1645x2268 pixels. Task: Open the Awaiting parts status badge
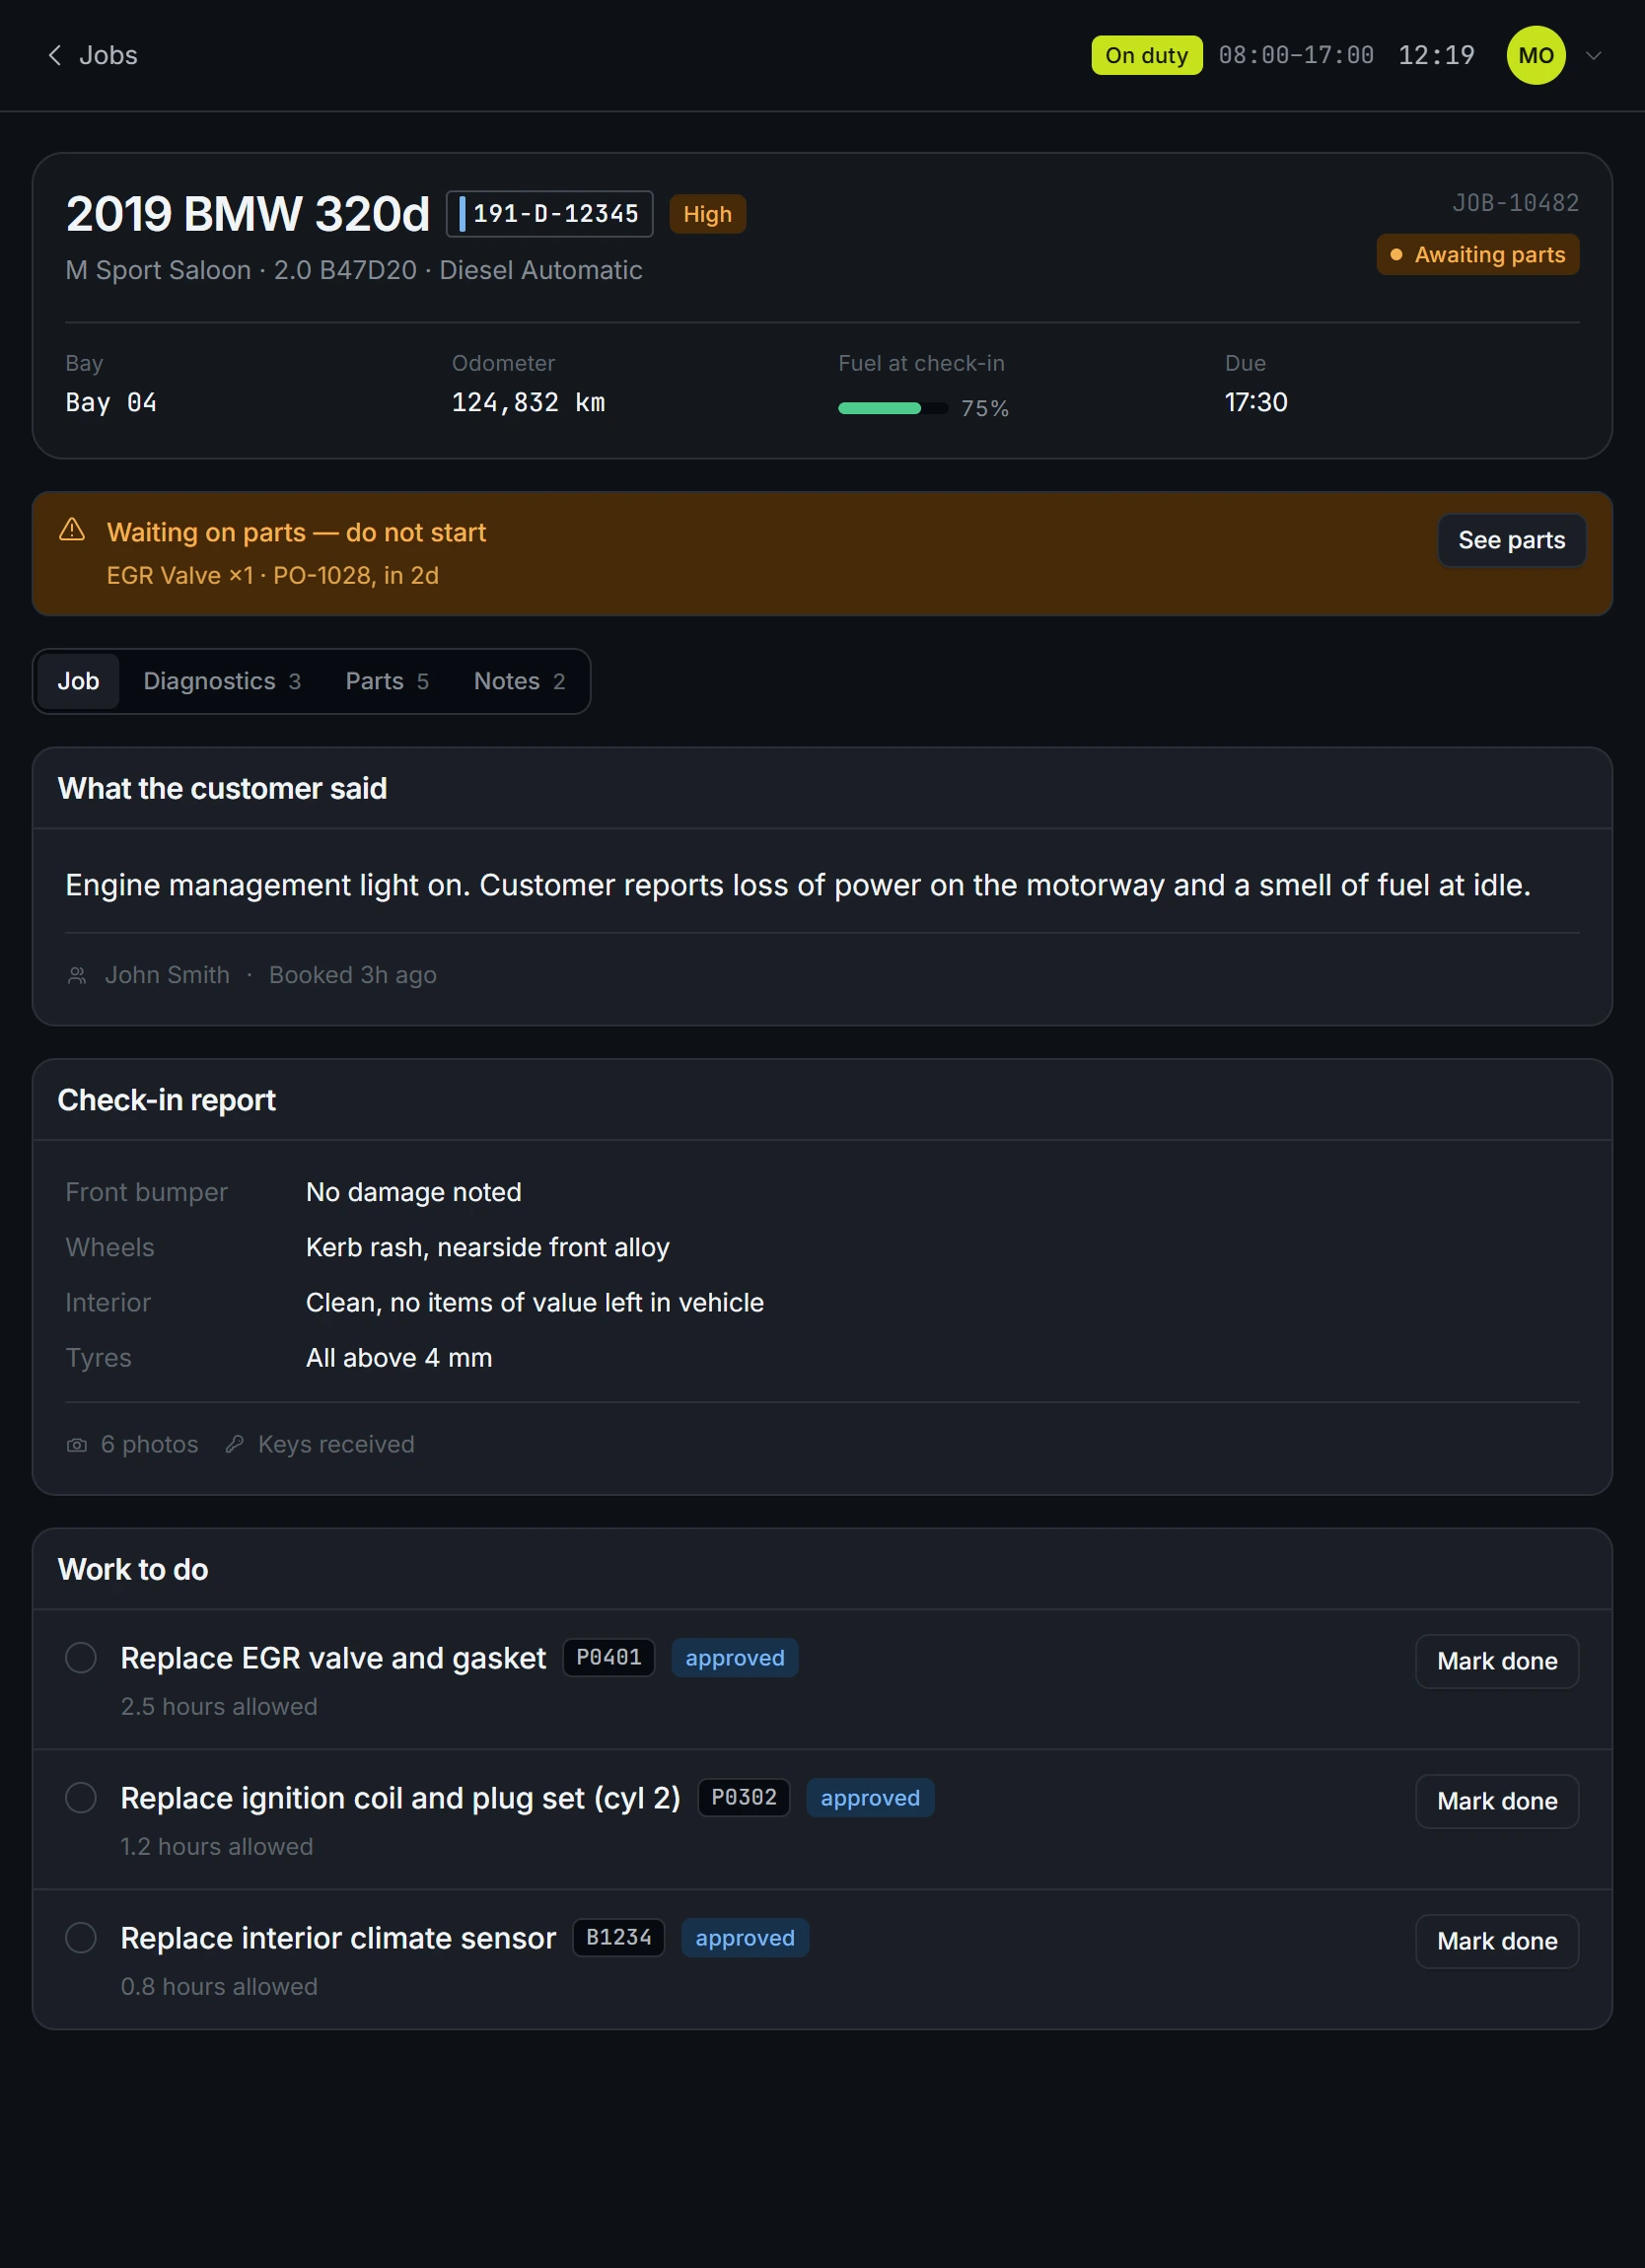pyautogui.click(x=1478, y=255)
